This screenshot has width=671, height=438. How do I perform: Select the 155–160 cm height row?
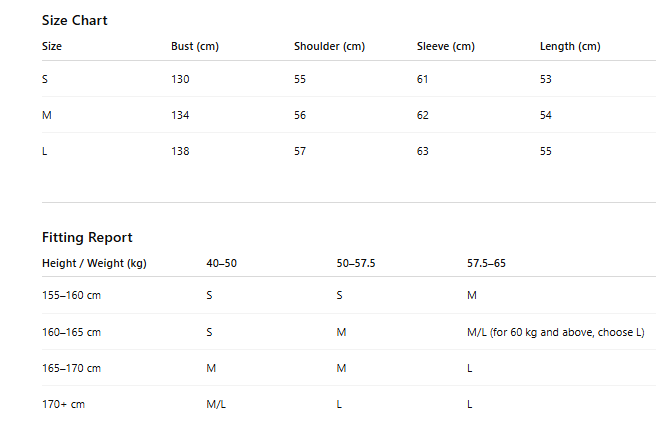[349, 295]
